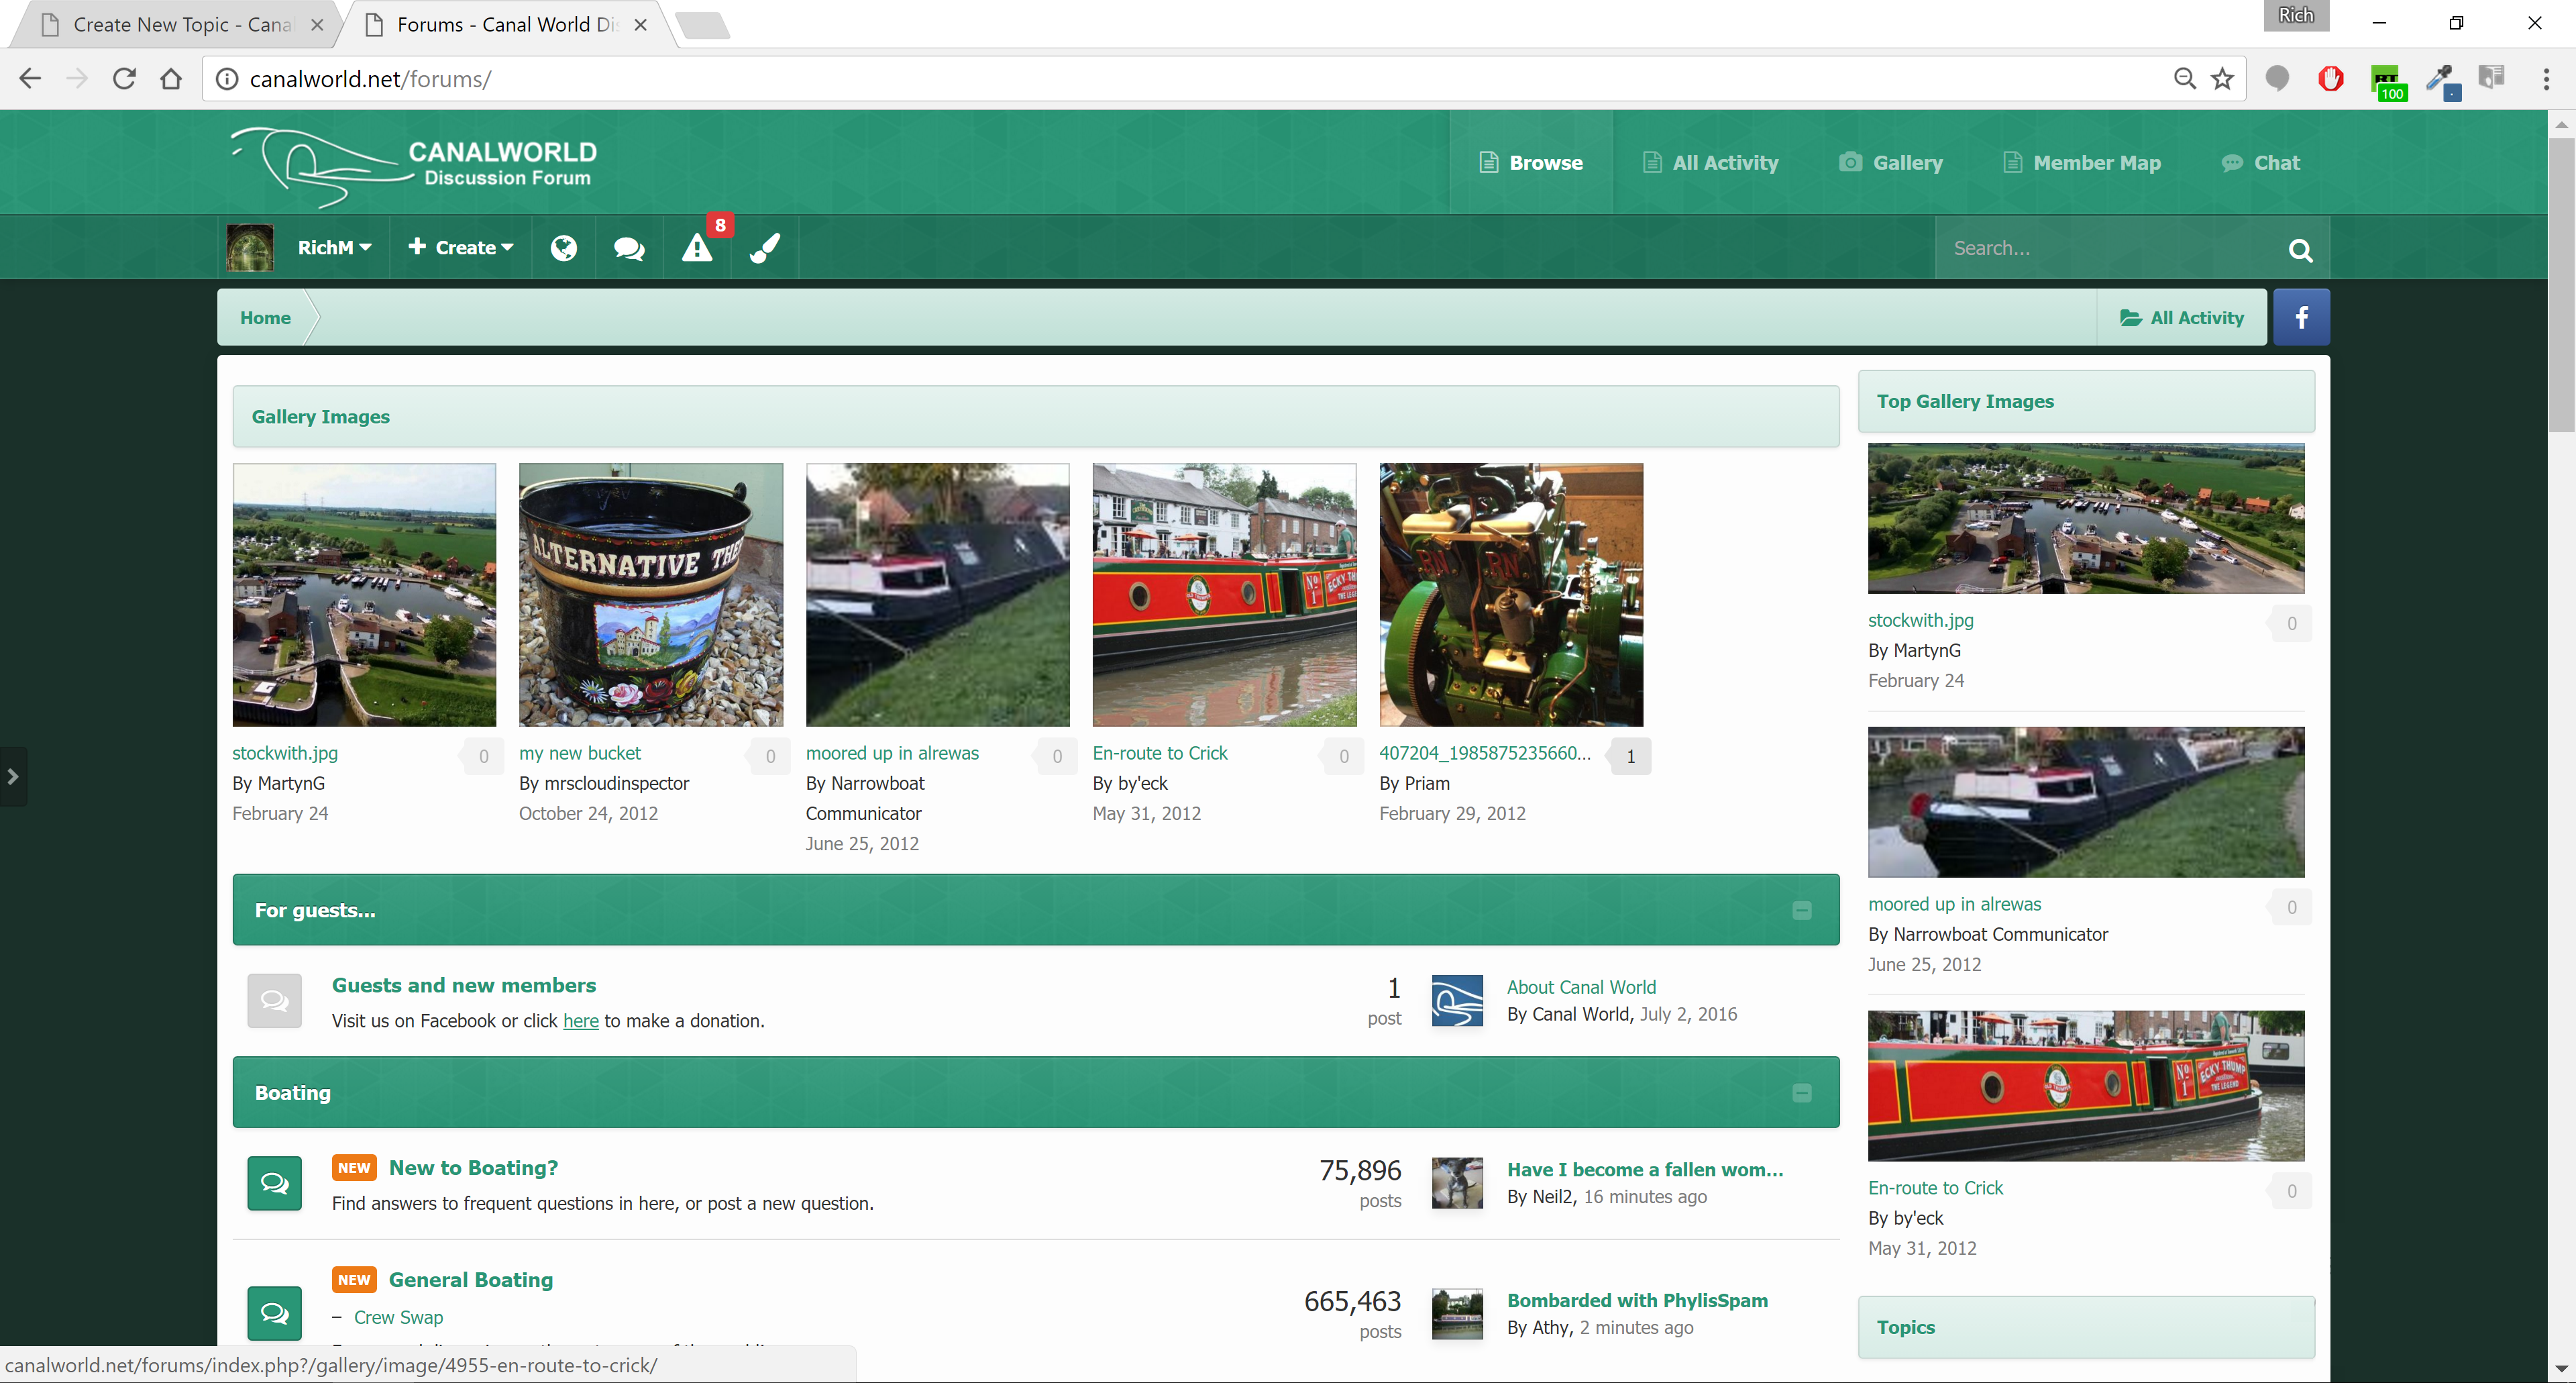Click the Athy avatar thumbnail
The image size is (2576, 1383).
(x=1457, y=1314)
